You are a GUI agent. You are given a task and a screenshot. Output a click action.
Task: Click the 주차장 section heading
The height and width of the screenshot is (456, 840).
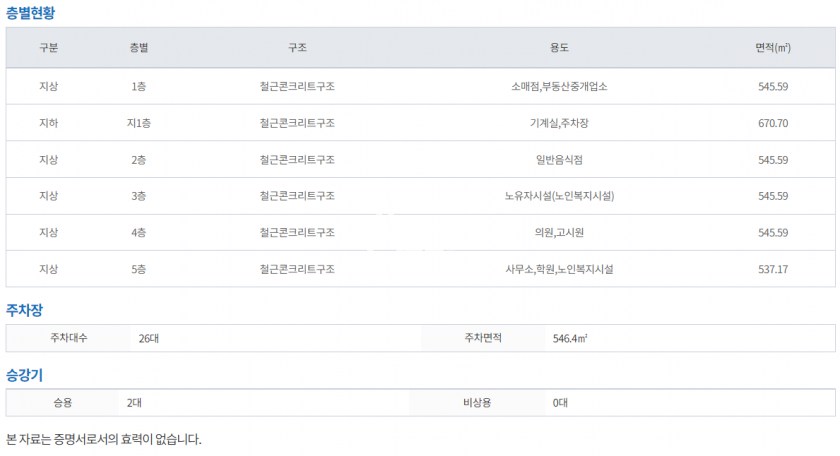click(24, 310)
